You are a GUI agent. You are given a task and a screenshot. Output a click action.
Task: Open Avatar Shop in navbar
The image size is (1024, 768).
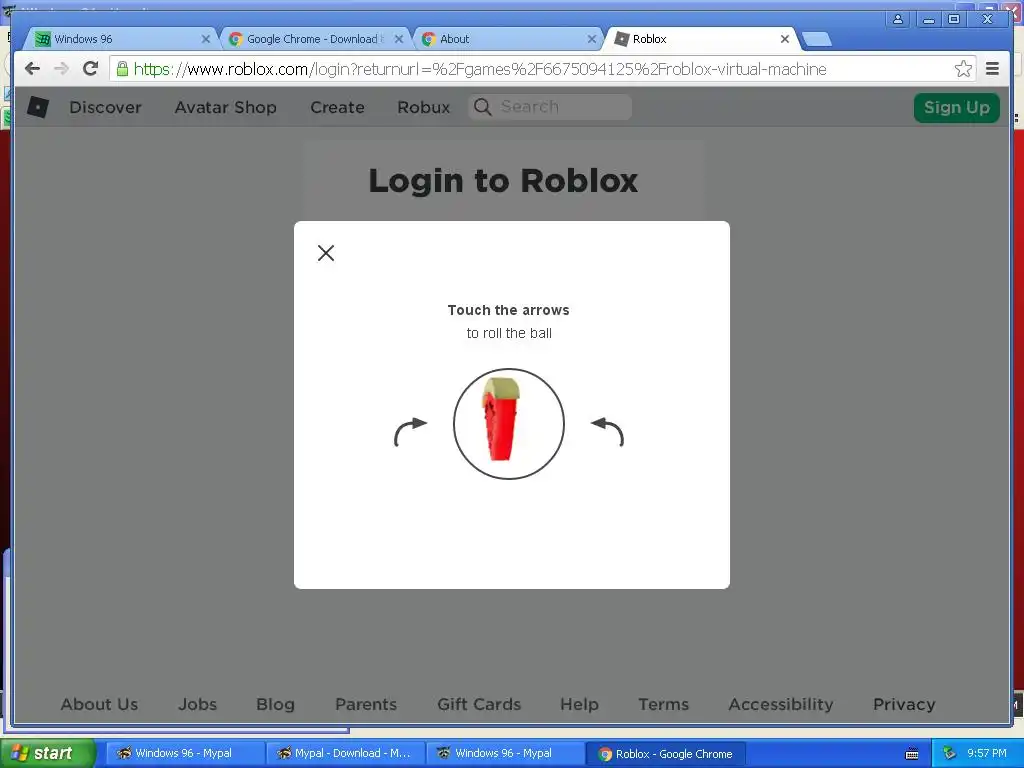[225, 107]
